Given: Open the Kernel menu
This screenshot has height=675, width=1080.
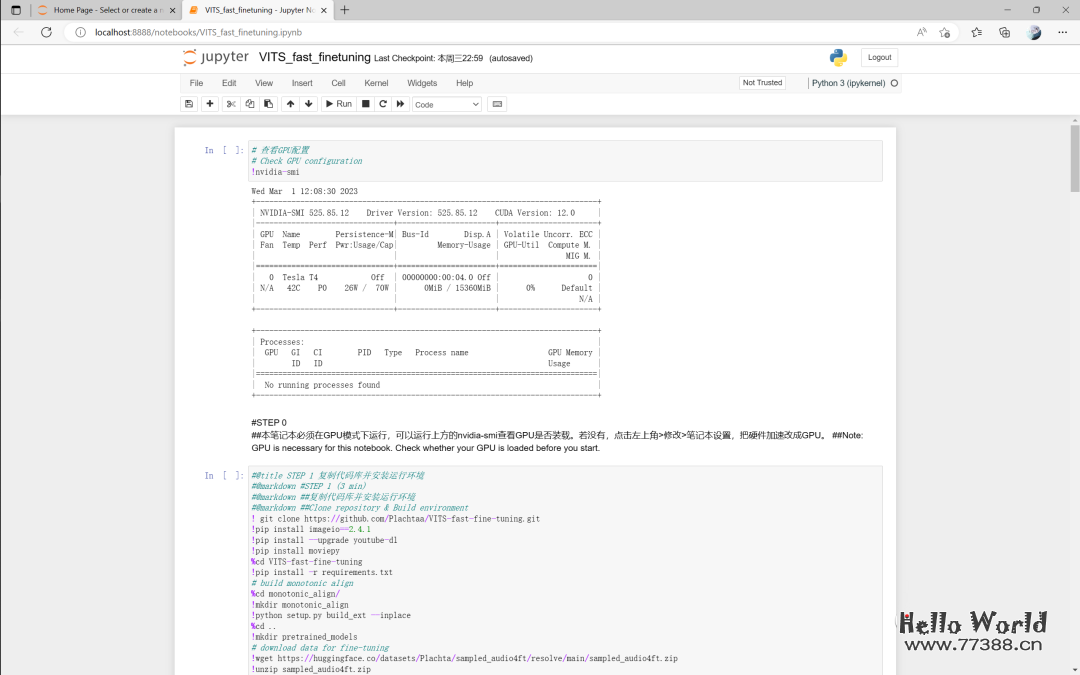Looking at the screenshot, I should [376, 83].
